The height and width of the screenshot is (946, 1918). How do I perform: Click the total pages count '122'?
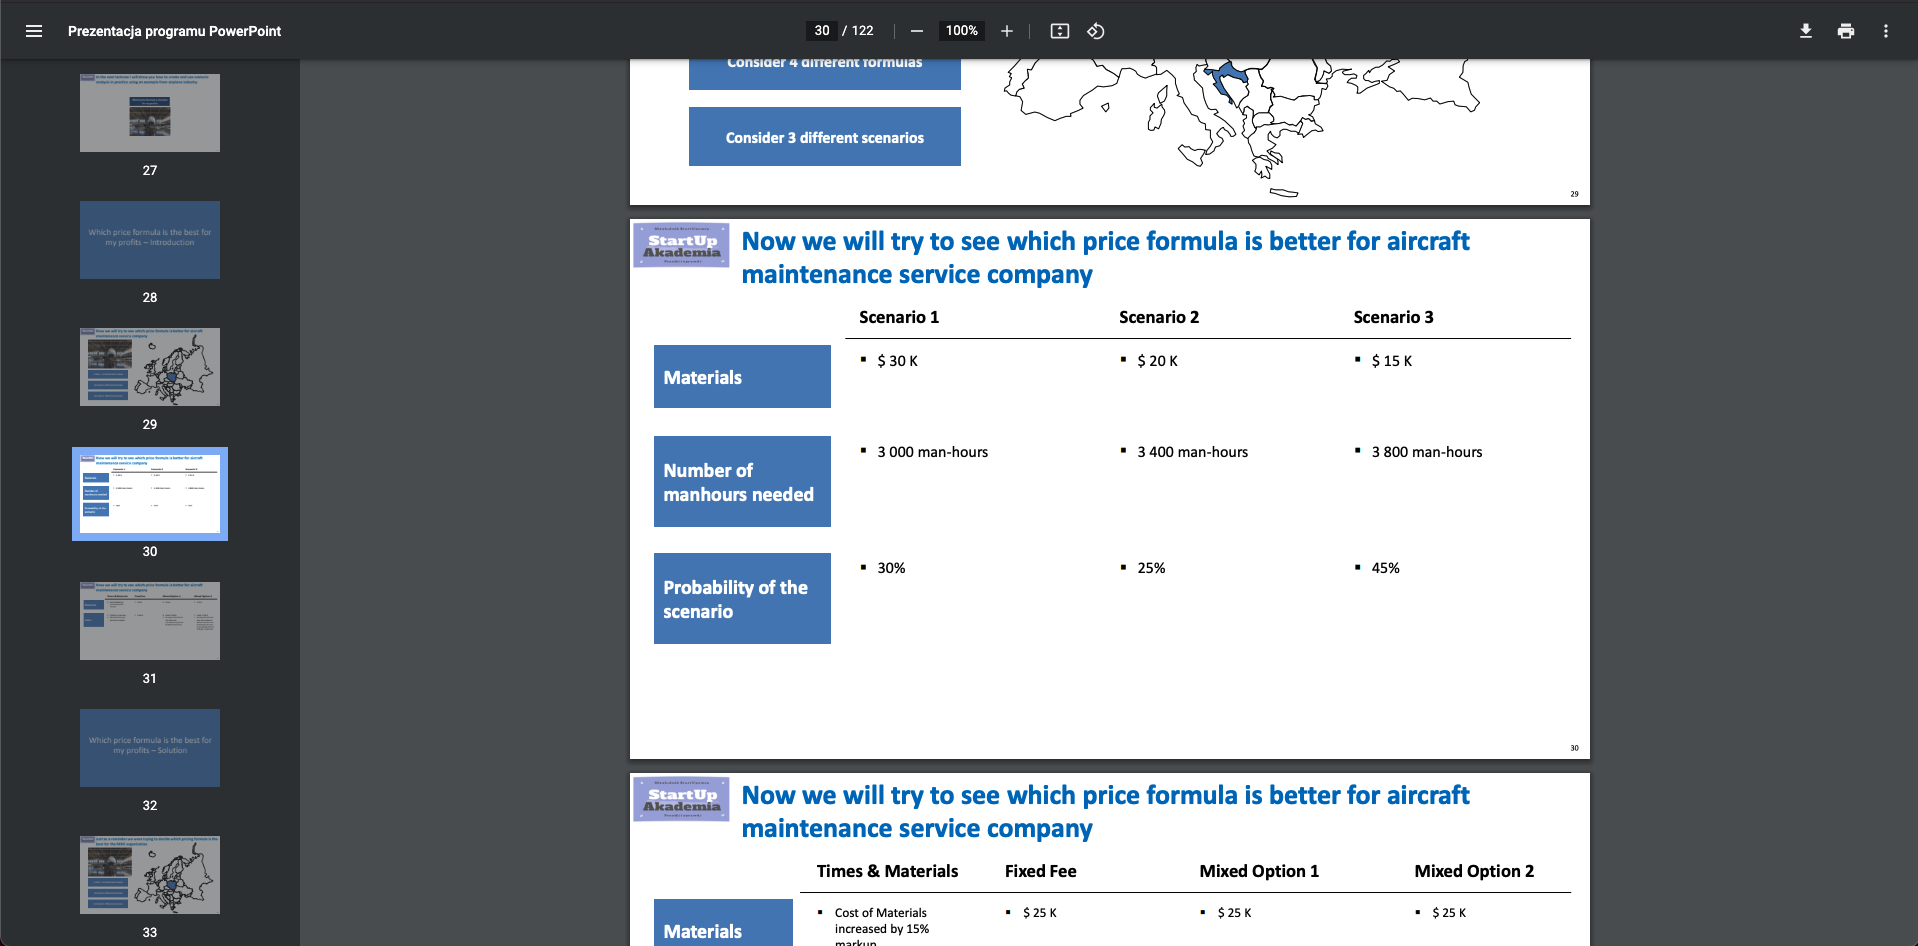click(x=862, y=31)
